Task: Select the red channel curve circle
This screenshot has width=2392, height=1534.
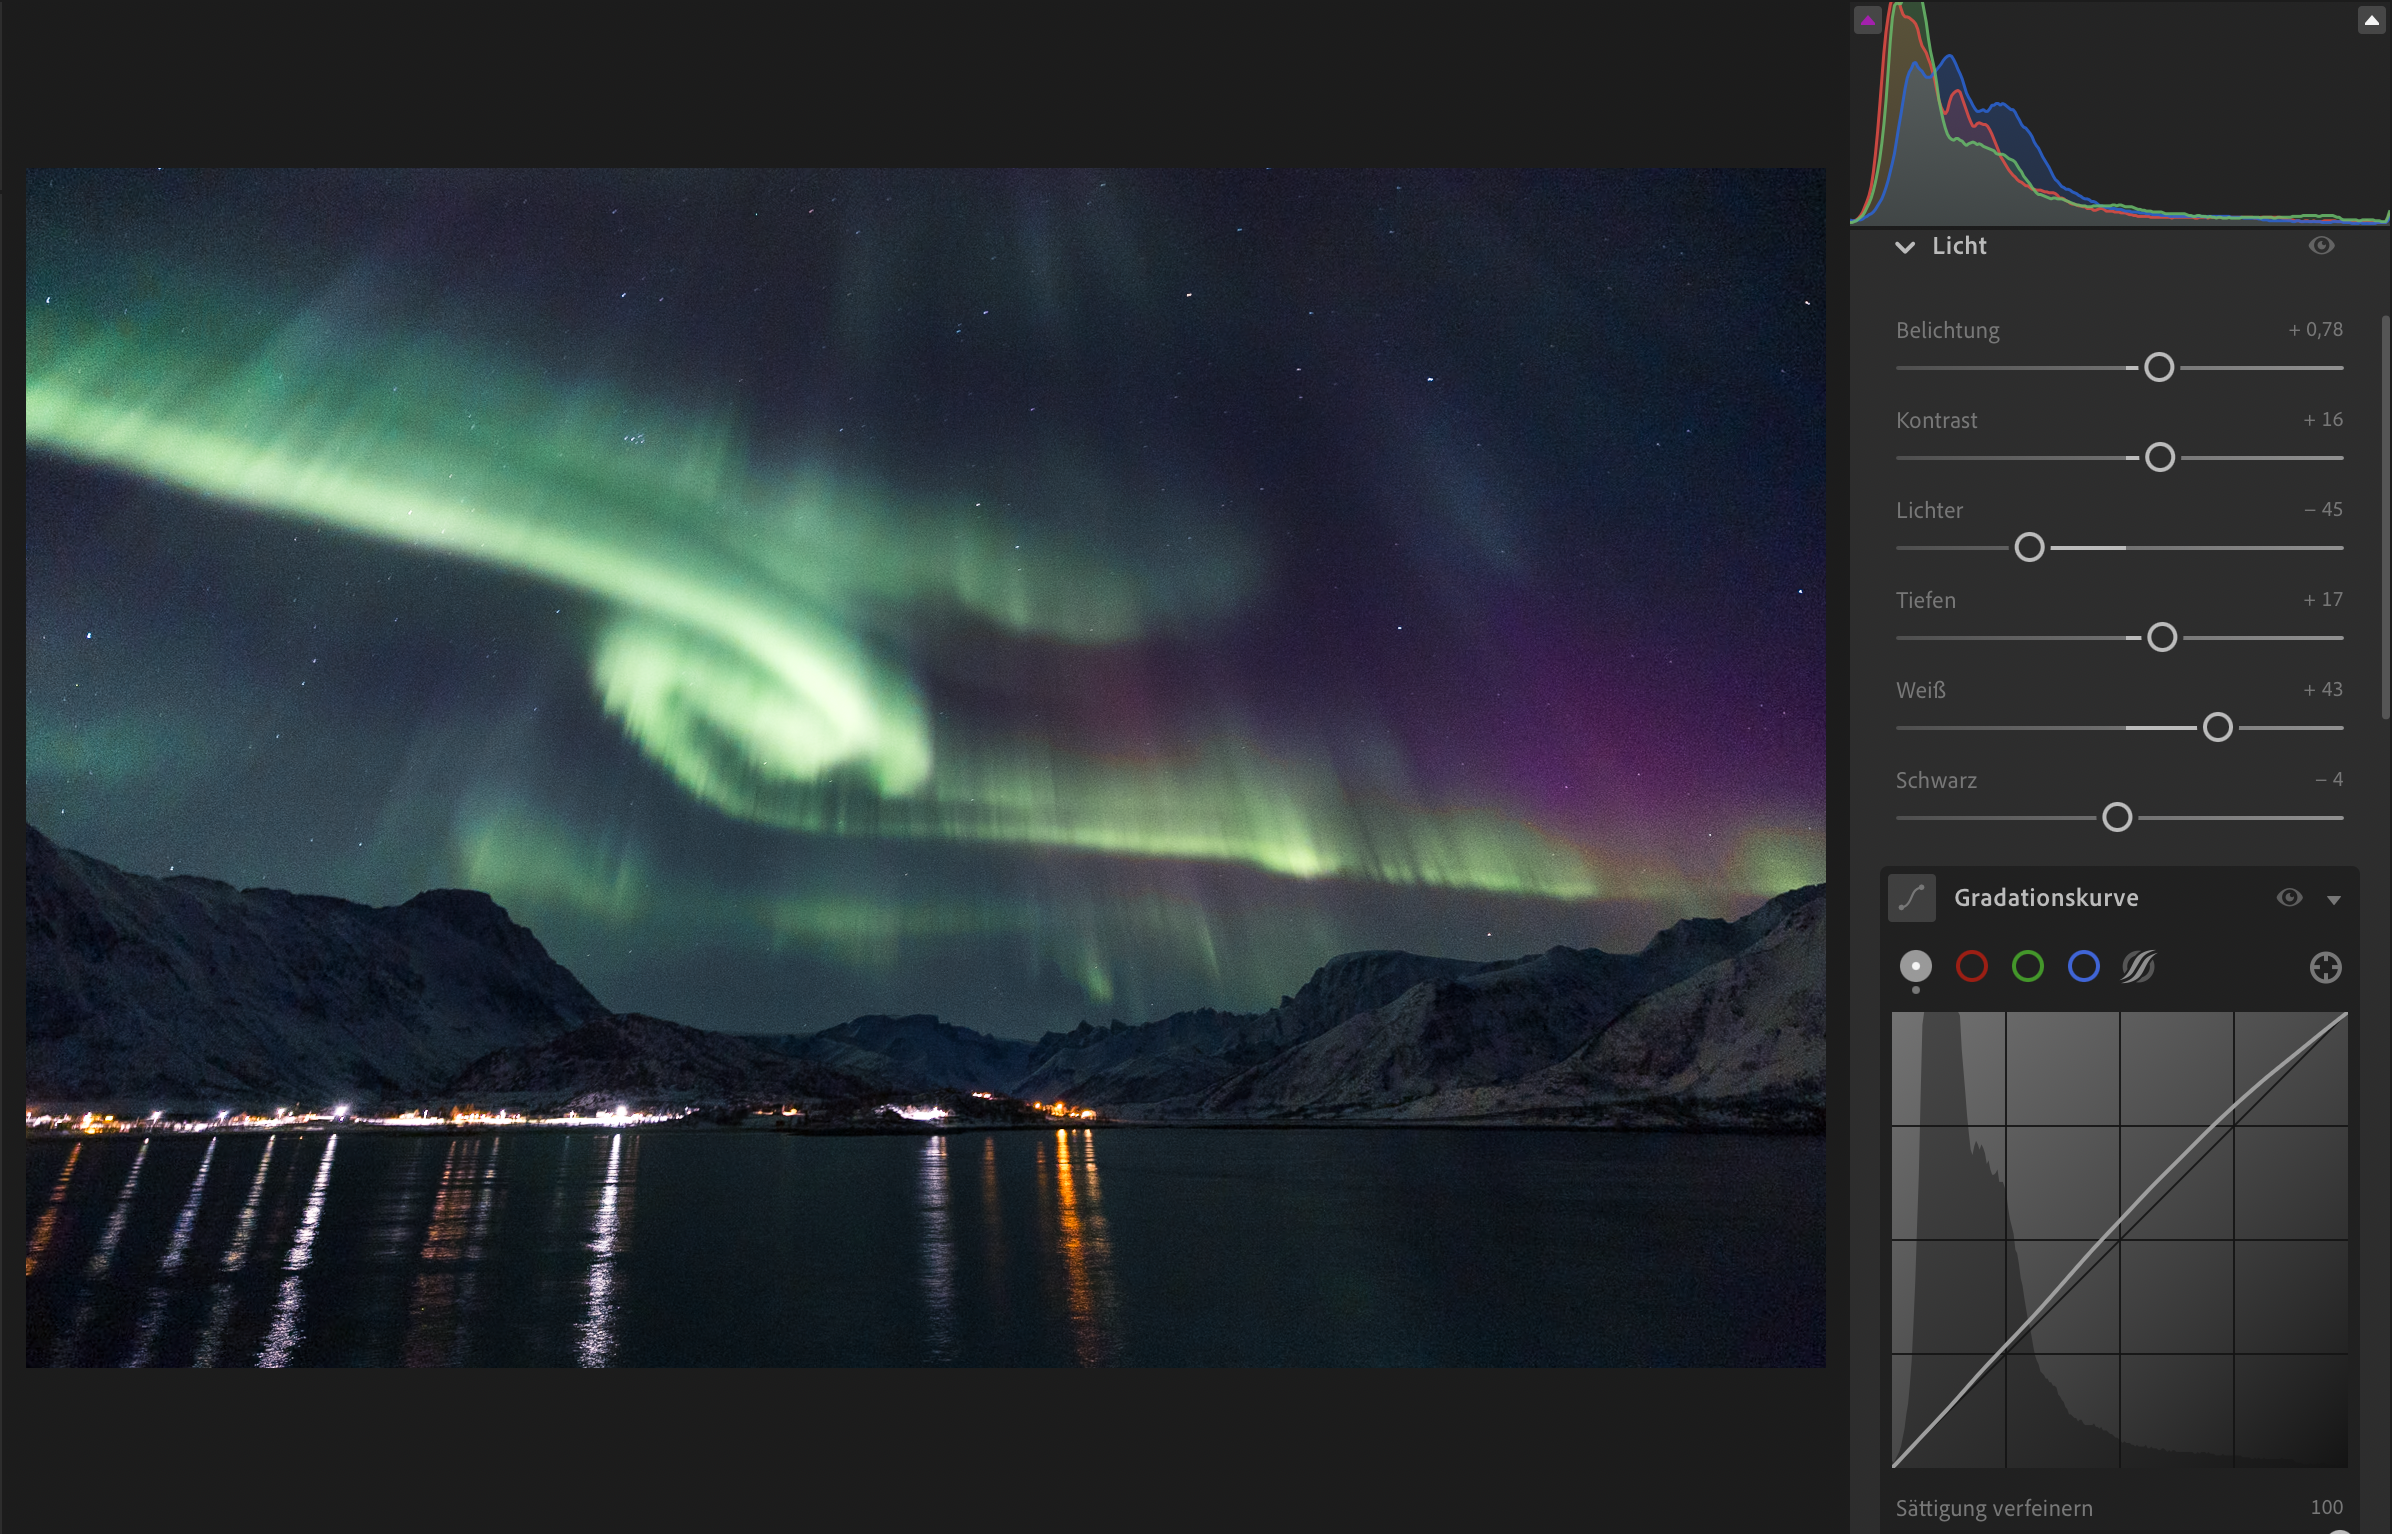Action: click(1972, 967)
